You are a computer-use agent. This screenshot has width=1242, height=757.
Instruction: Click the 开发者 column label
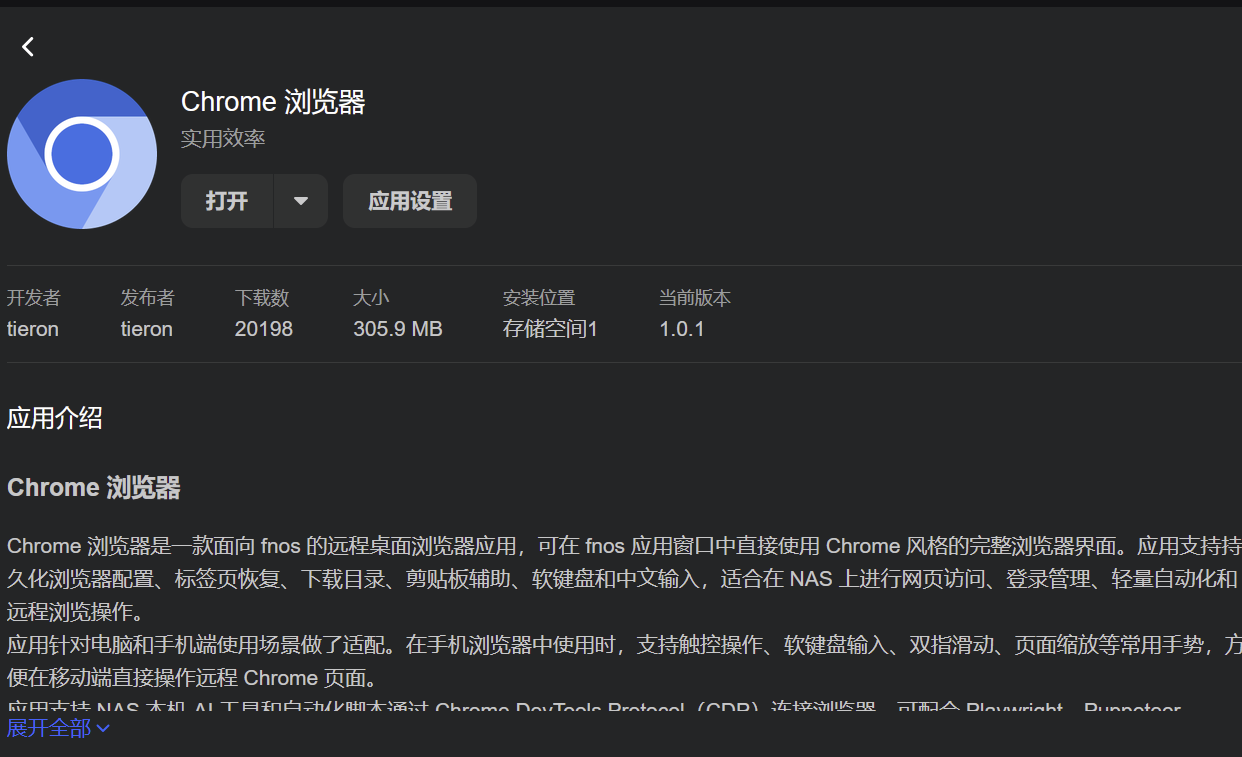tap(34, 298)
